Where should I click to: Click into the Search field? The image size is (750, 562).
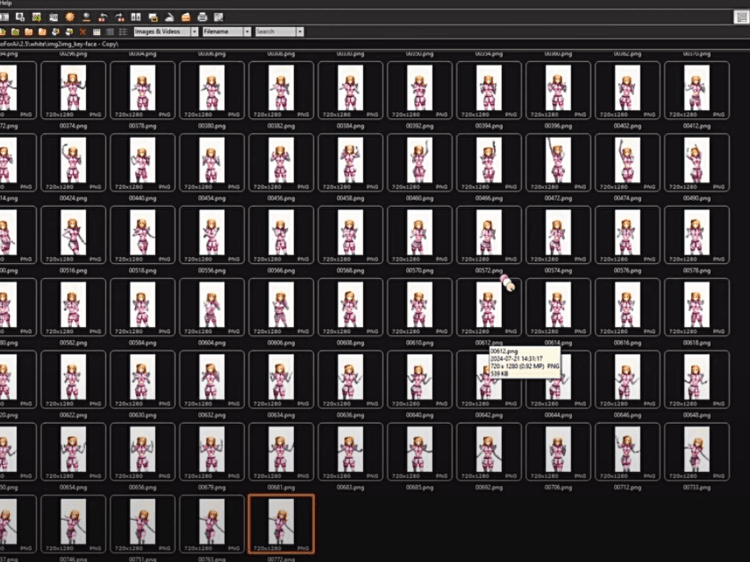click(x=275, y=32)
